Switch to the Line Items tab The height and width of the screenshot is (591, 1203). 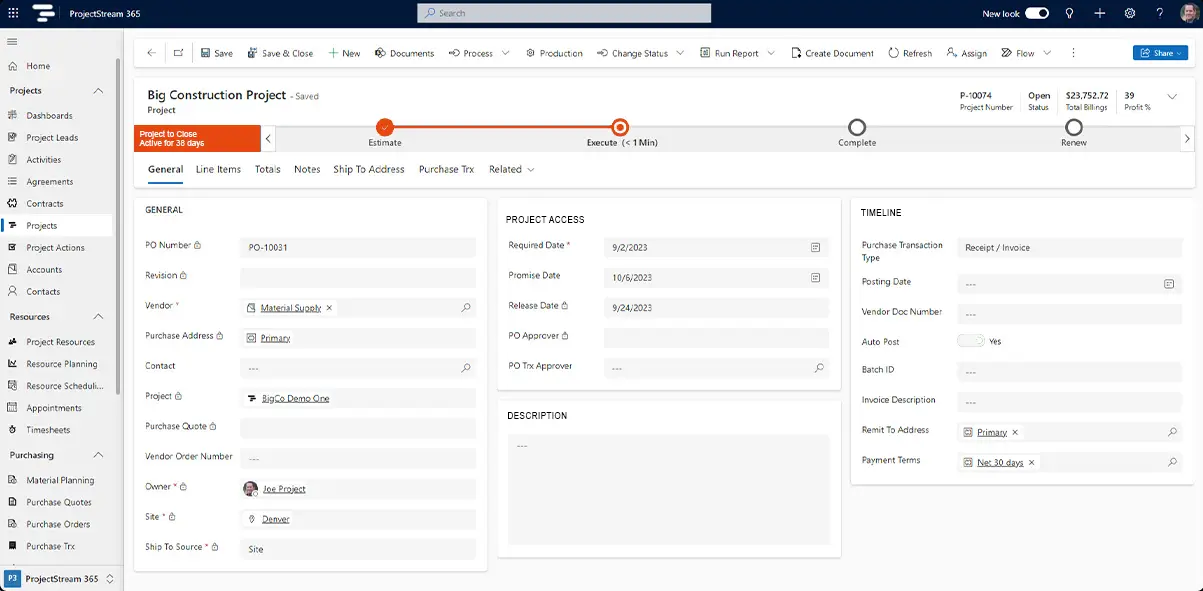click(x=218, y=169)
